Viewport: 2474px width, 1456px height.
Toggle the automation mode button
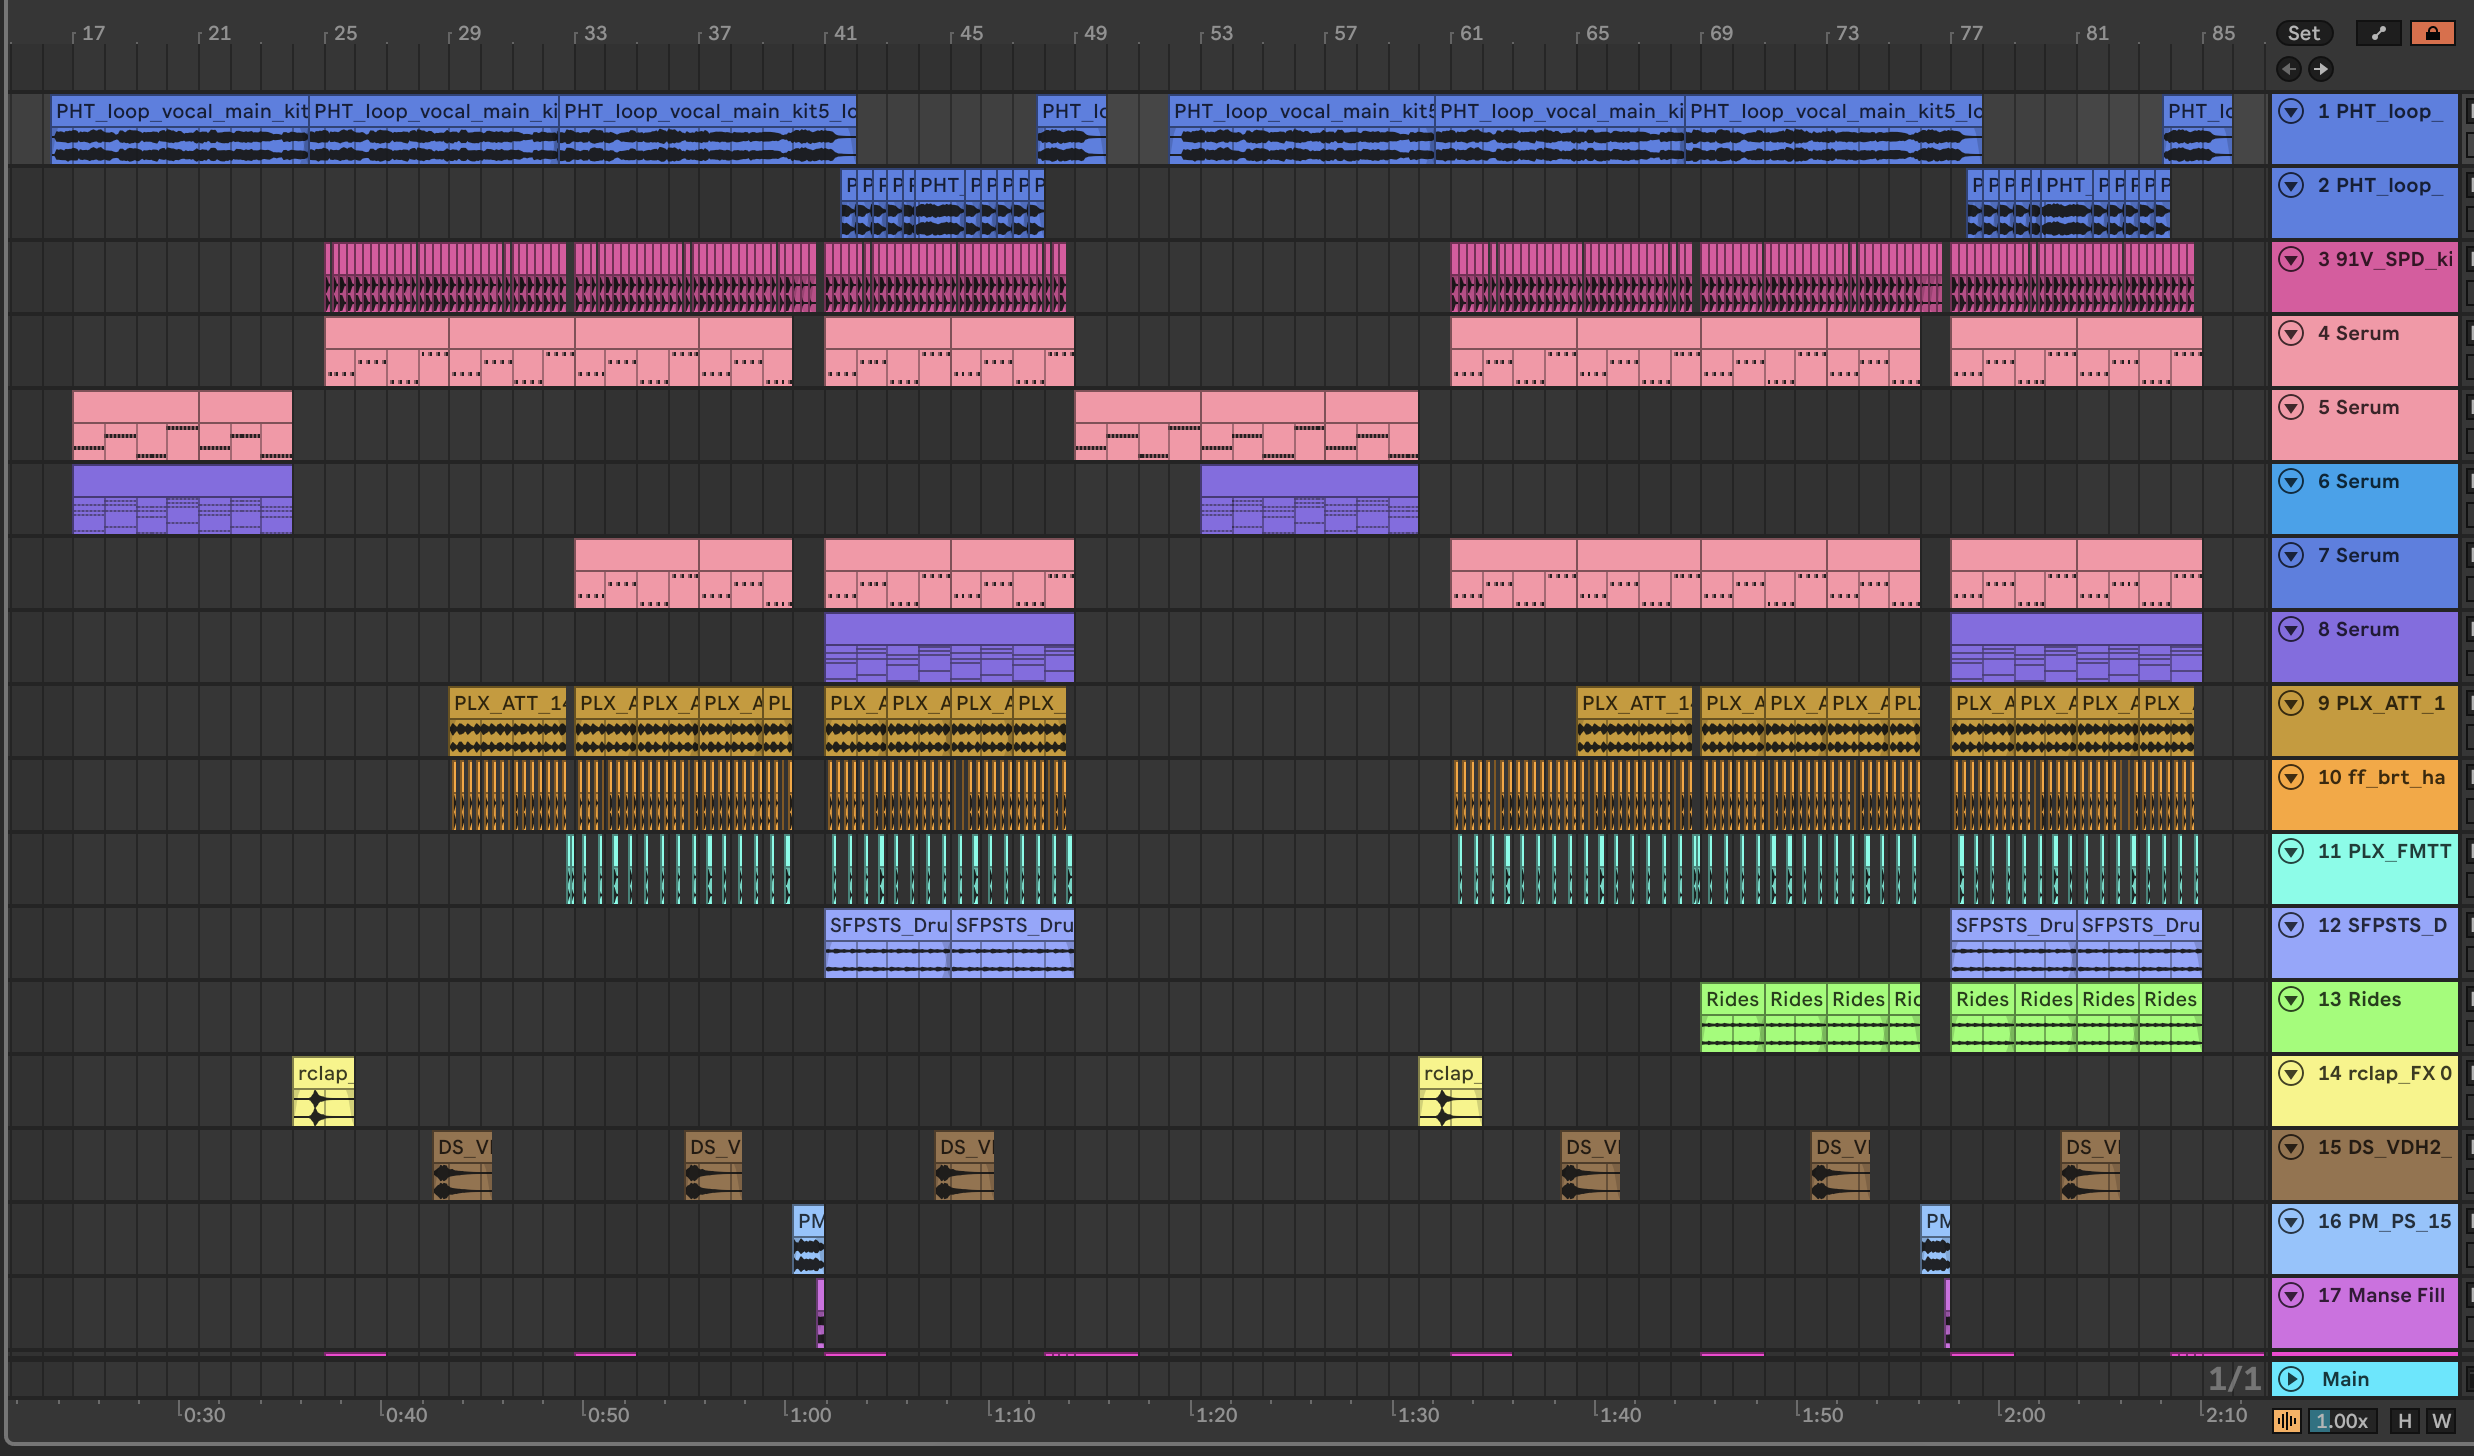(2378, 33)
